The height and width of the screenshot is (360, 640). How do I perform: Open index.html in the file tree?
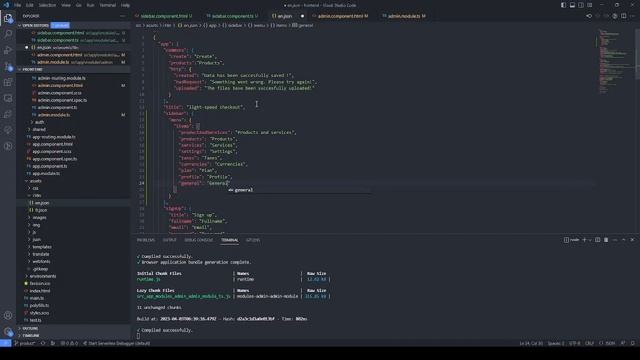tap(40, 291)
